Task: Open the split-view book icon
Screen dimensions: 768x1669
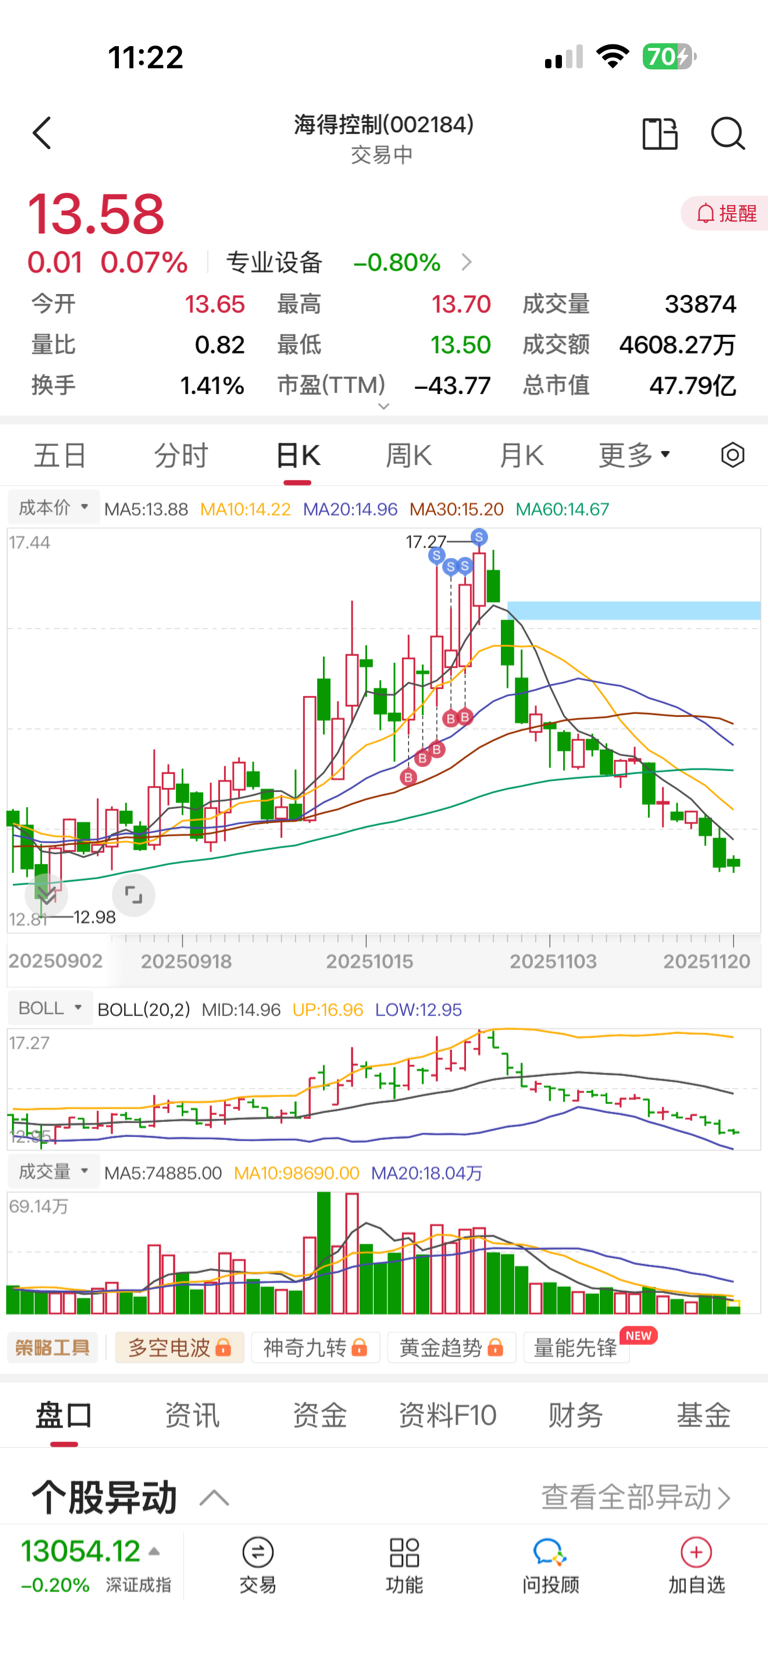Action: coord(659,133)
